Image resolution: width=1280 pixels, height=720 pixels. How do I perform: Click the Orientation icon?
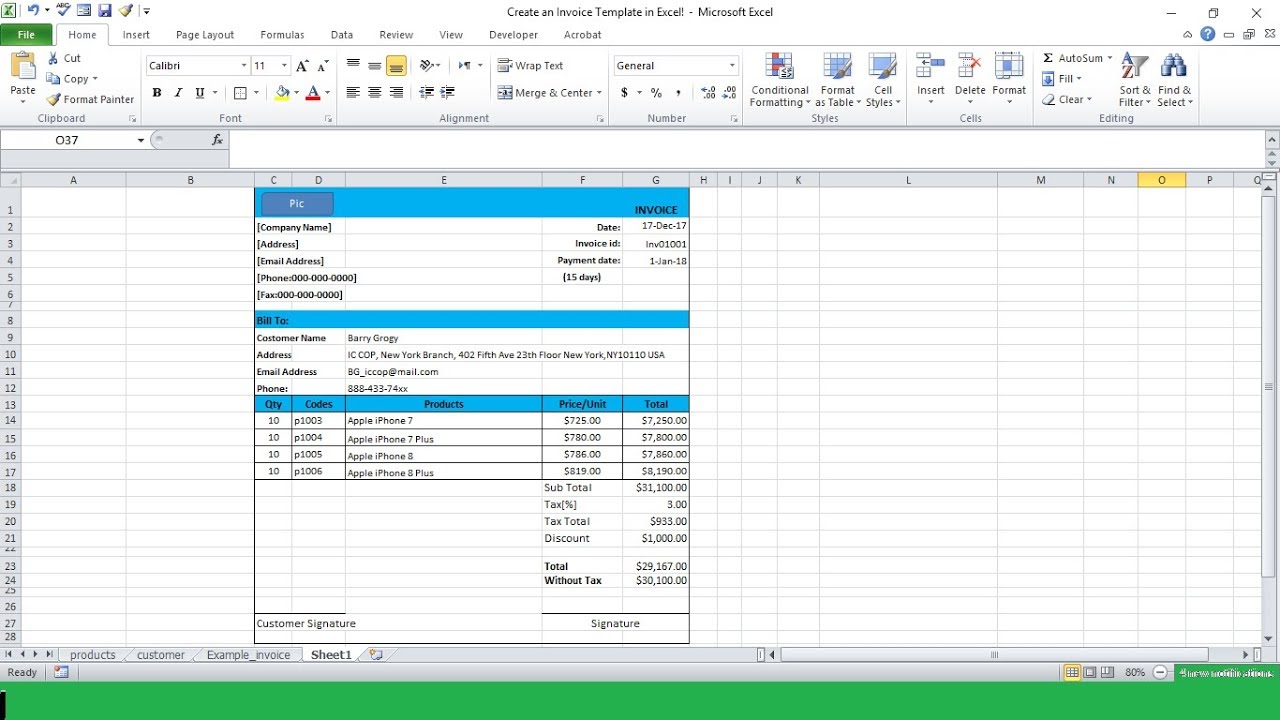[x=427, y=66]
